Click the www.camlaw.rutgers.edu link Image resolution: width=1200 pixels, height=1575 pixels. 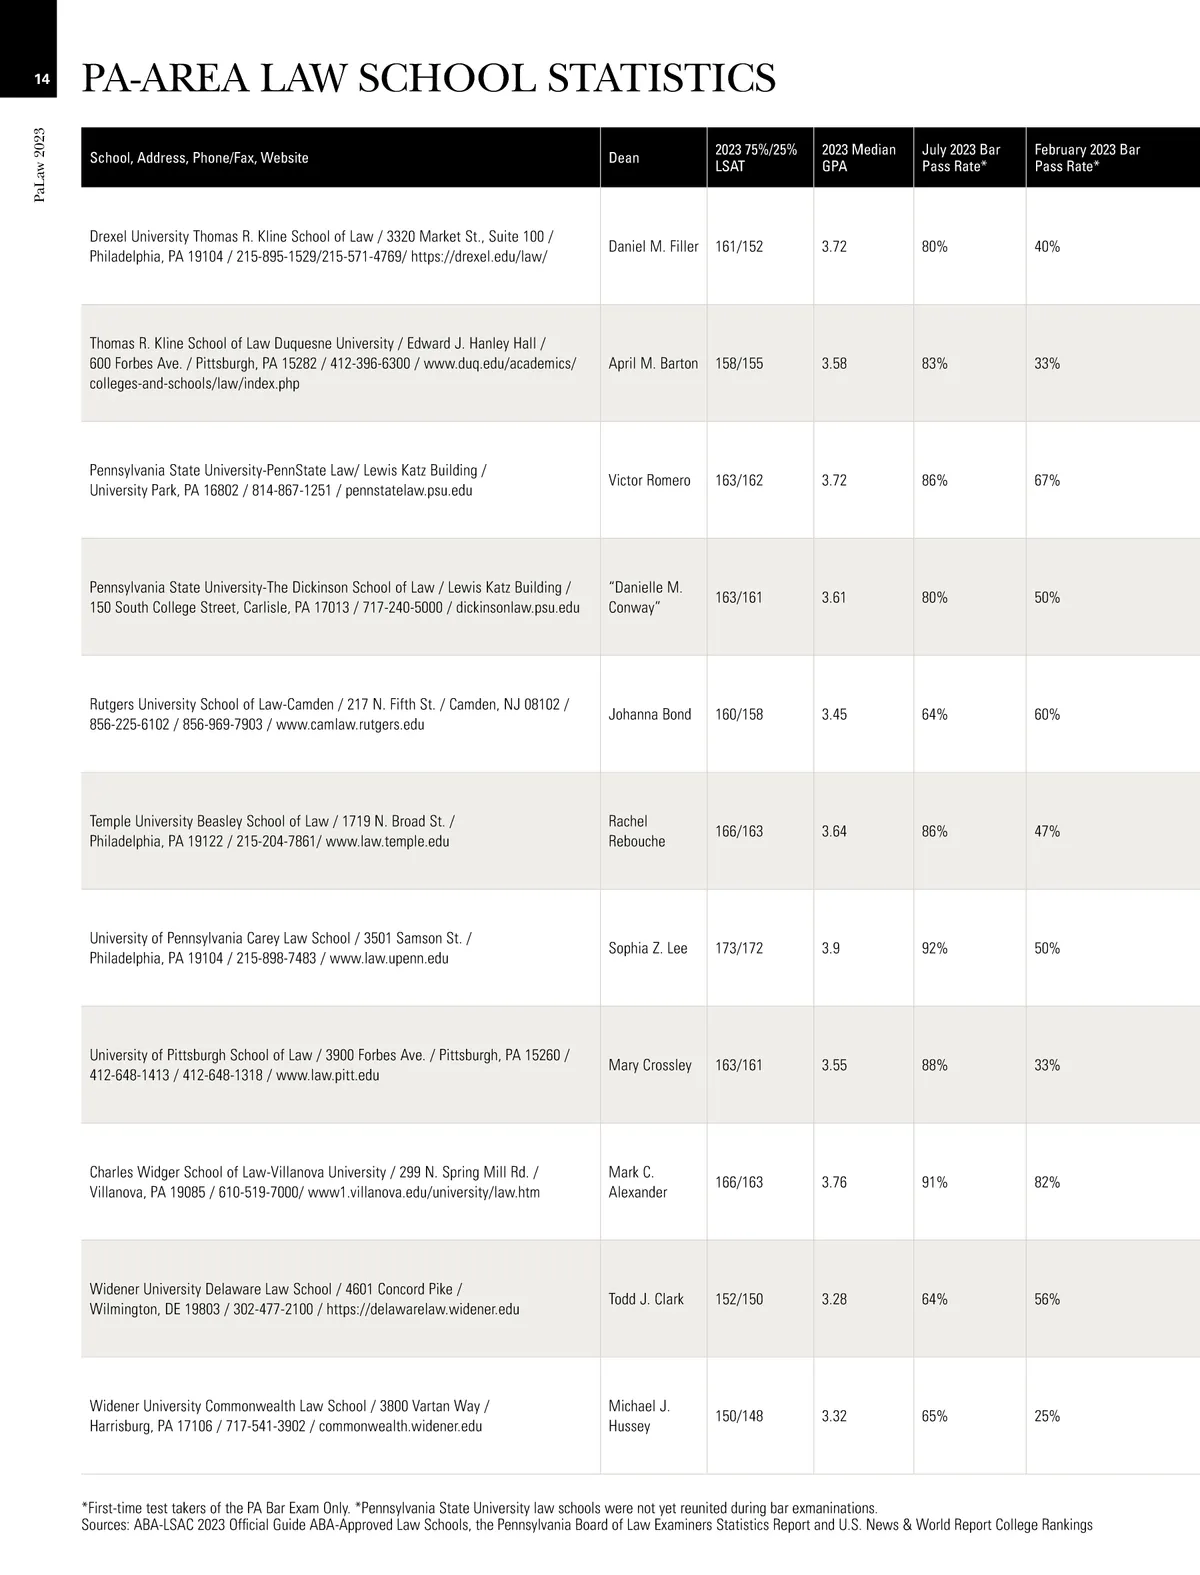350,725
